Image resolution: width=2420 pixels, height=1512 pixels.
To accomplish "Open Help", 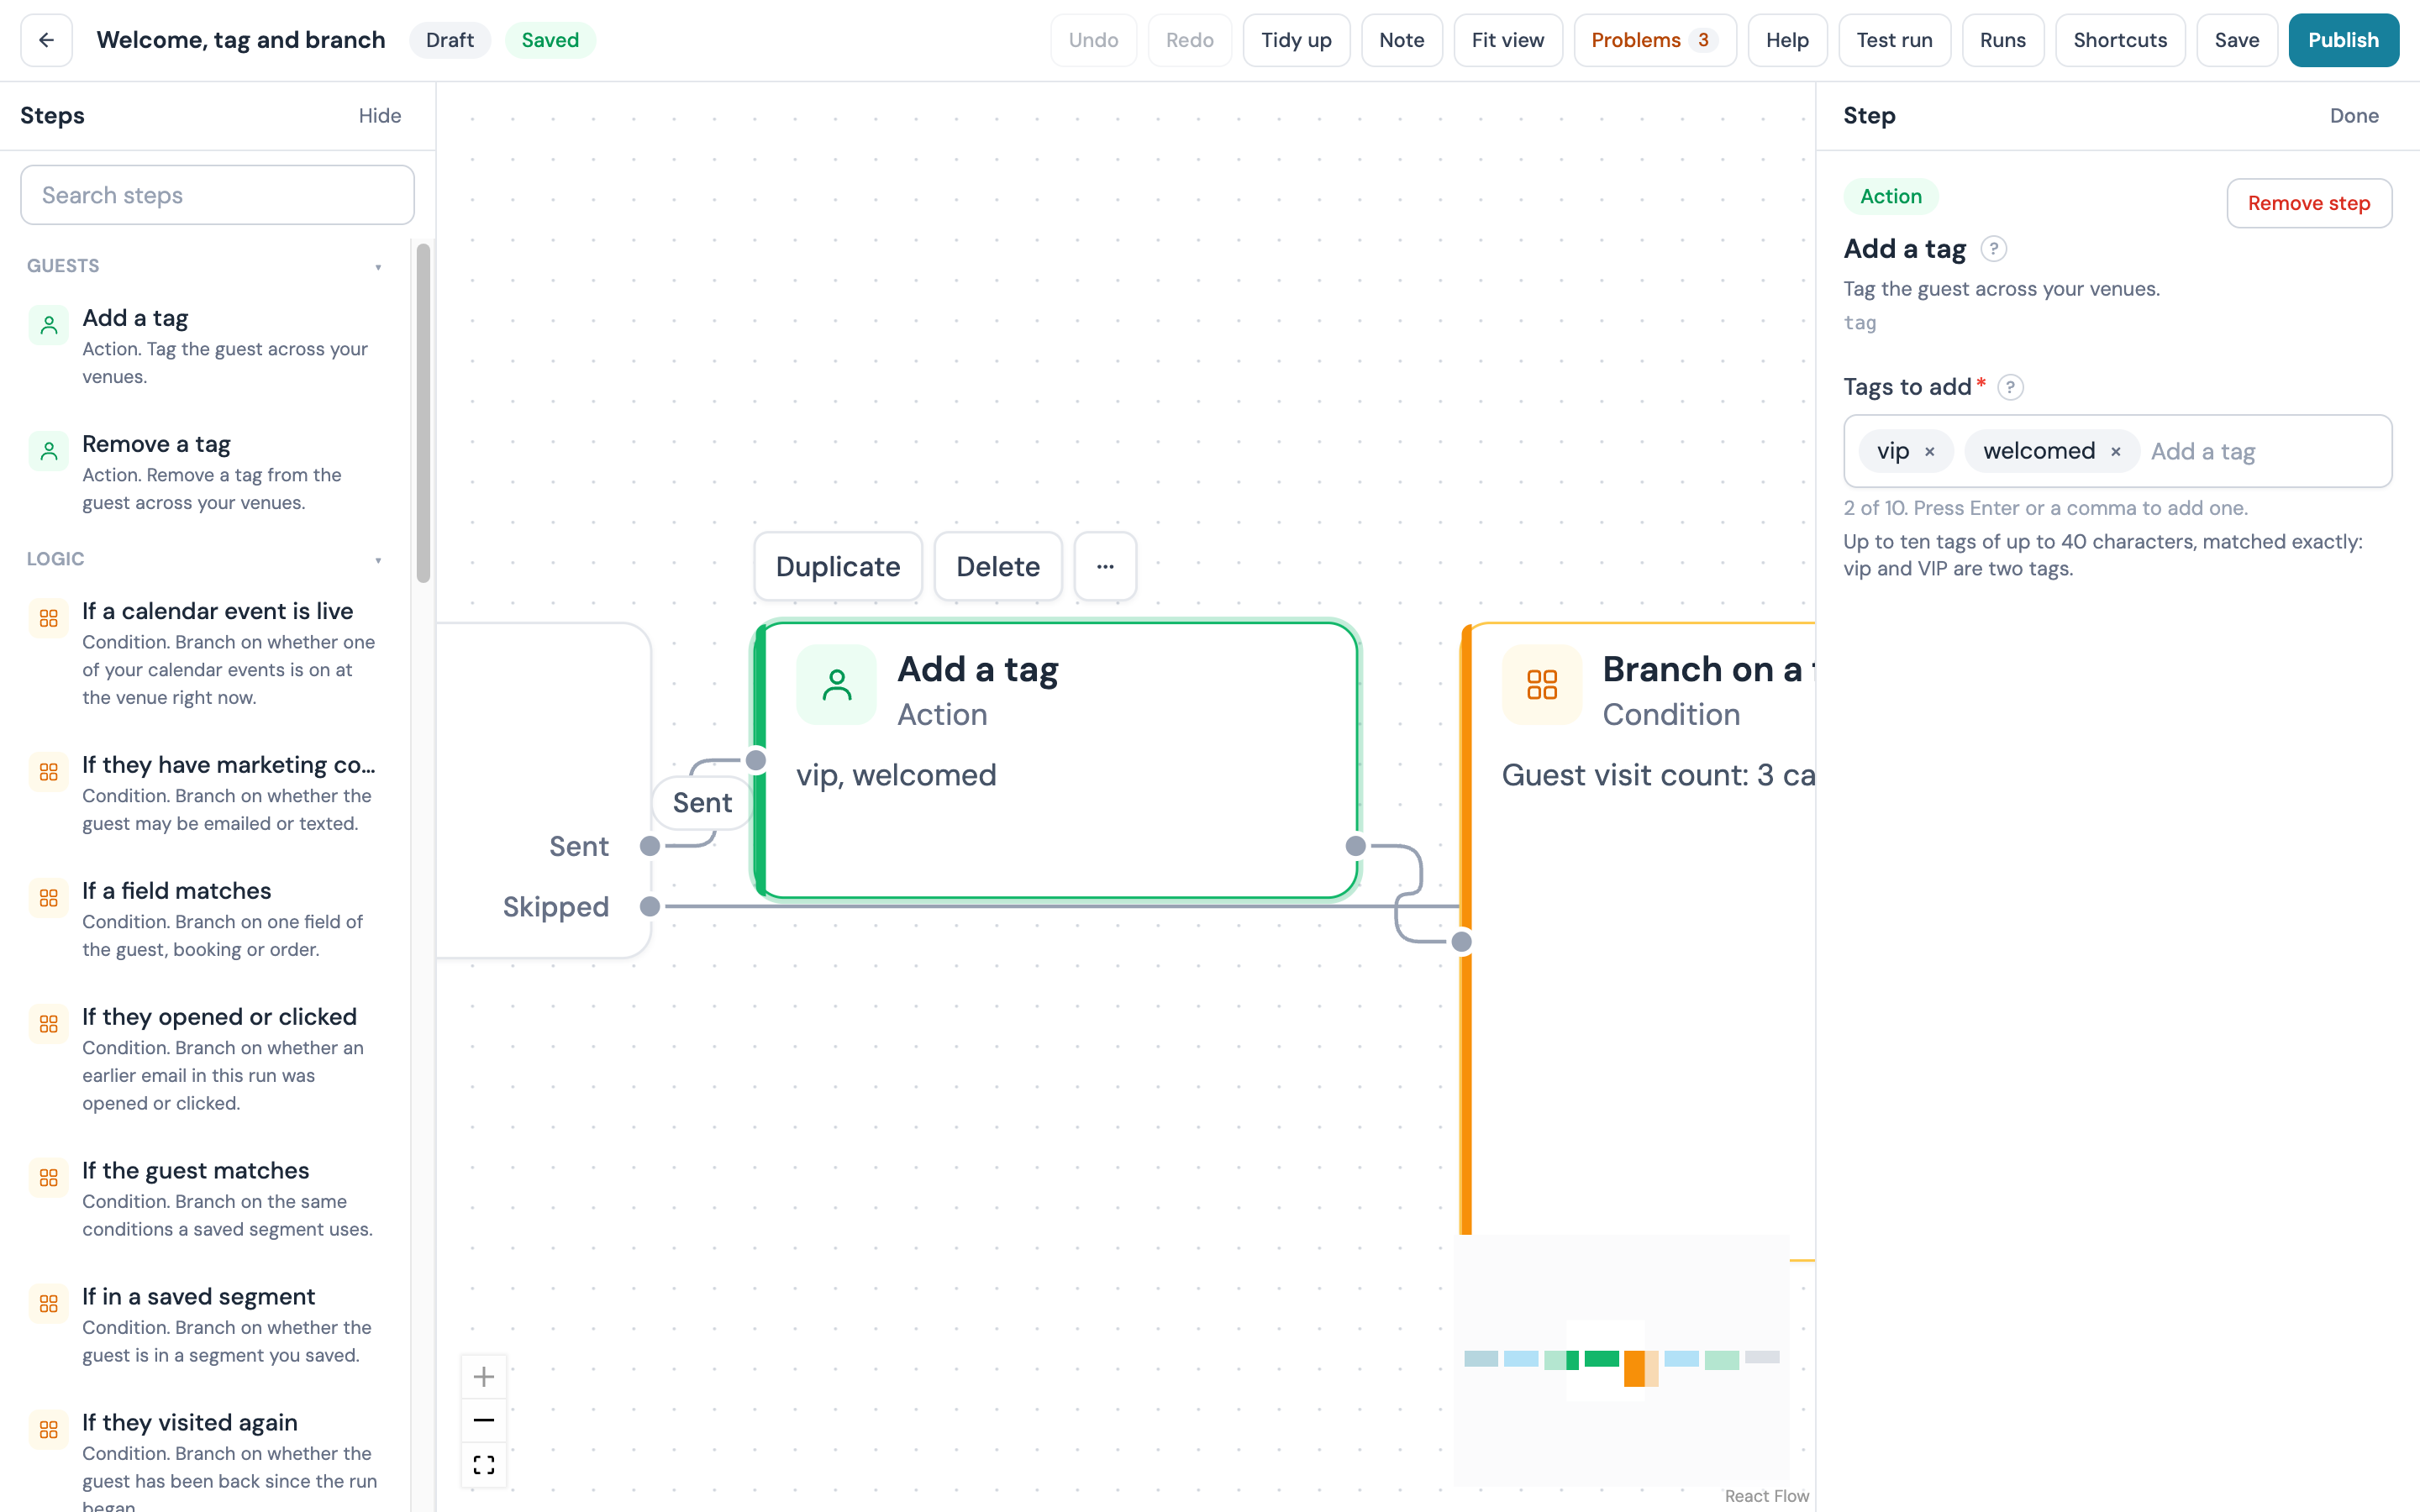I will click(1787, 40).
